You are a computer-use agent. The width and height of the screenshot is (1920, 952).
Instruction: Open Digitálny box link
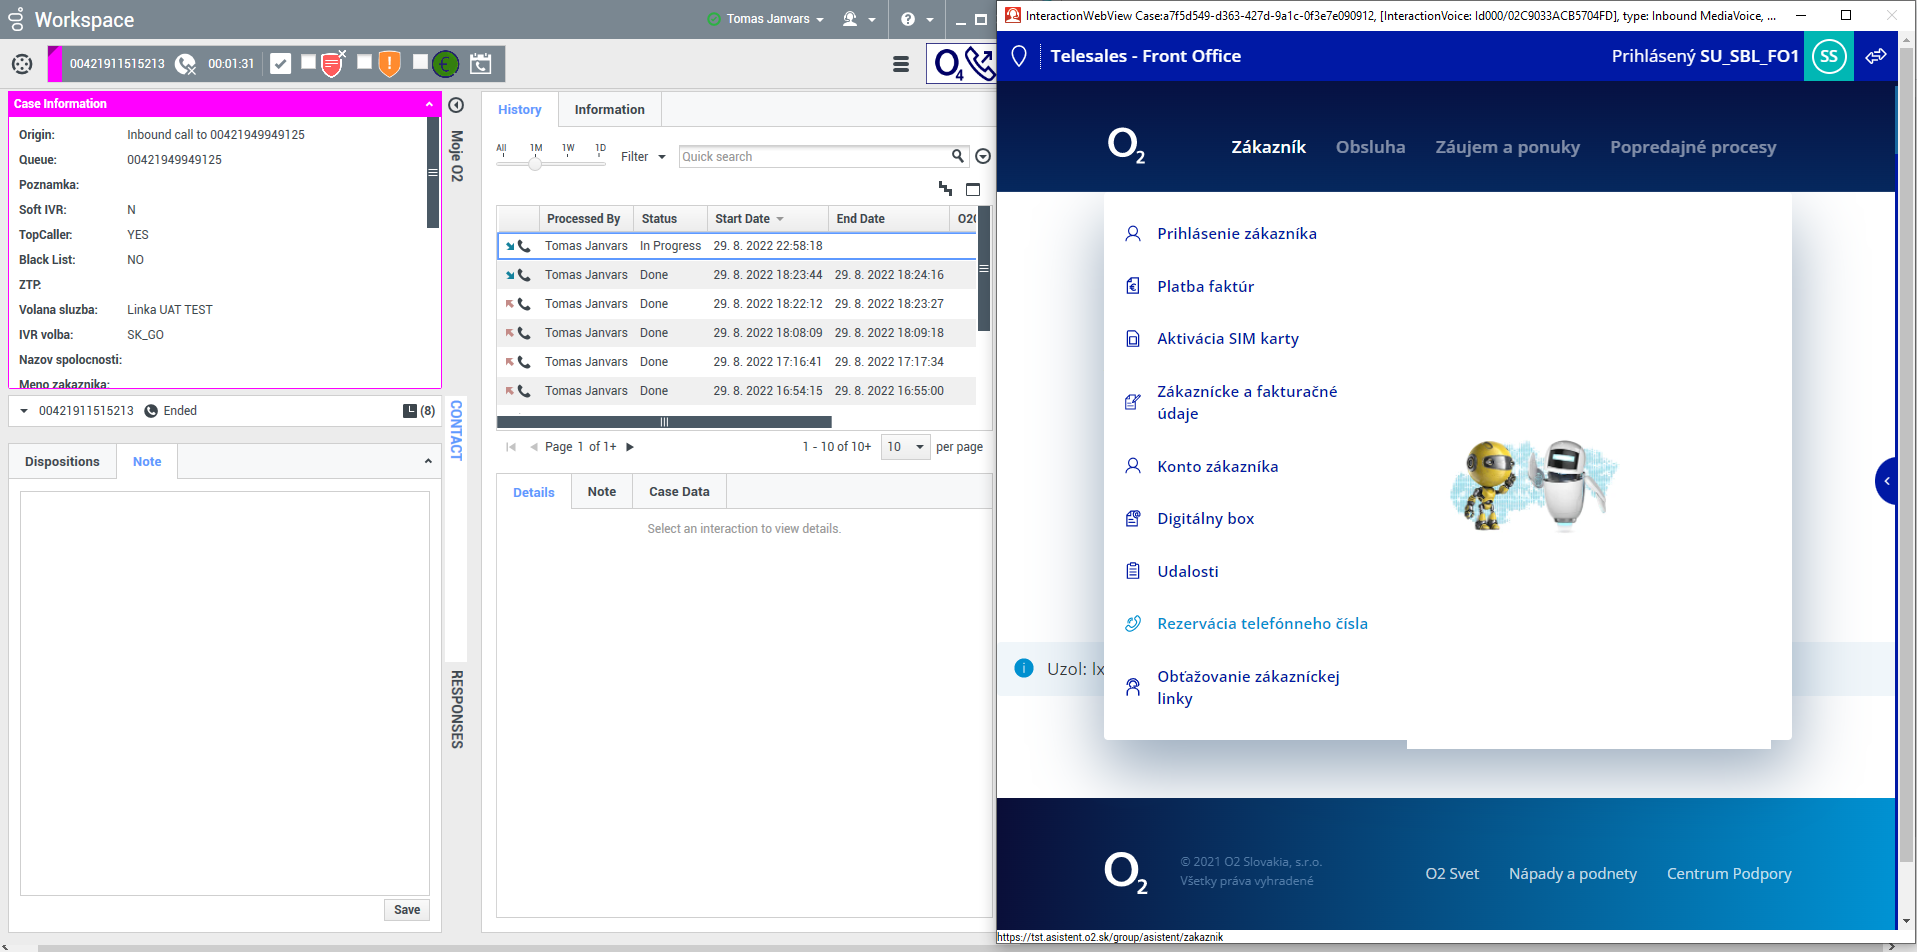(x=1205, y=519)
